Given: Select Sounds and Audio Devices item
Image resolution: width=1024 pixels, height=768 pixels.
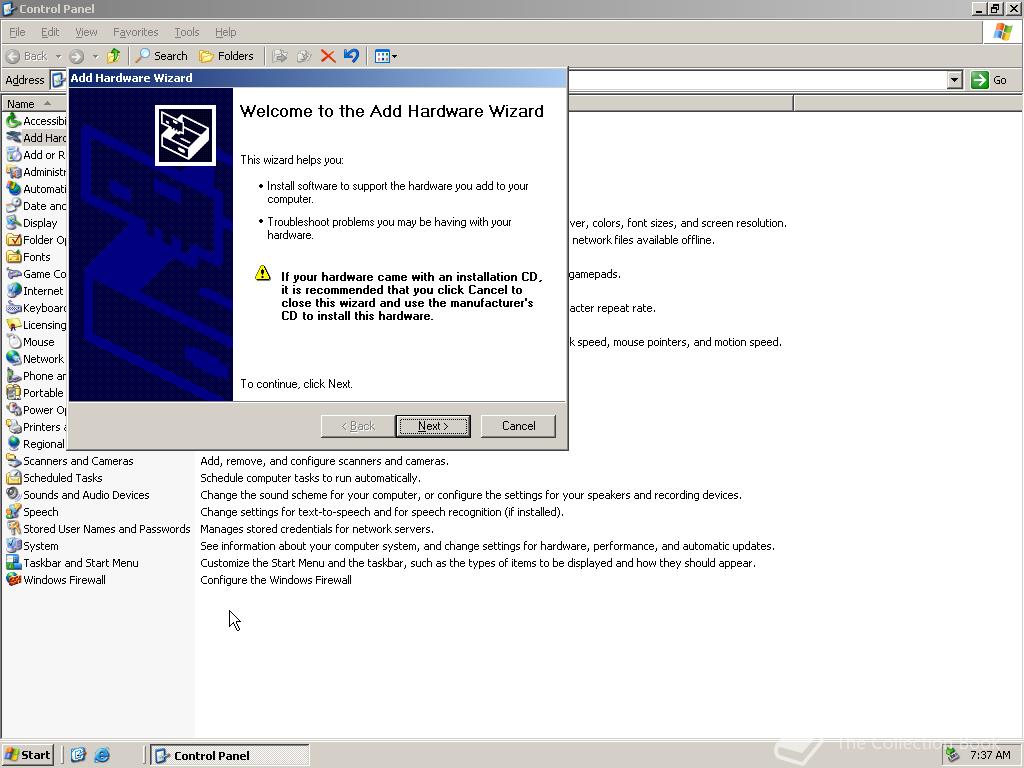Looking at the screenshot, I should pyautogui.click(x=78, y=494).
